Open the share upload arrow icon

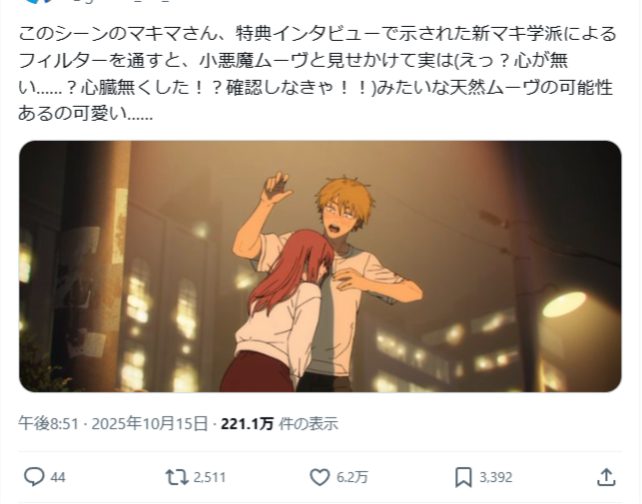606,477
